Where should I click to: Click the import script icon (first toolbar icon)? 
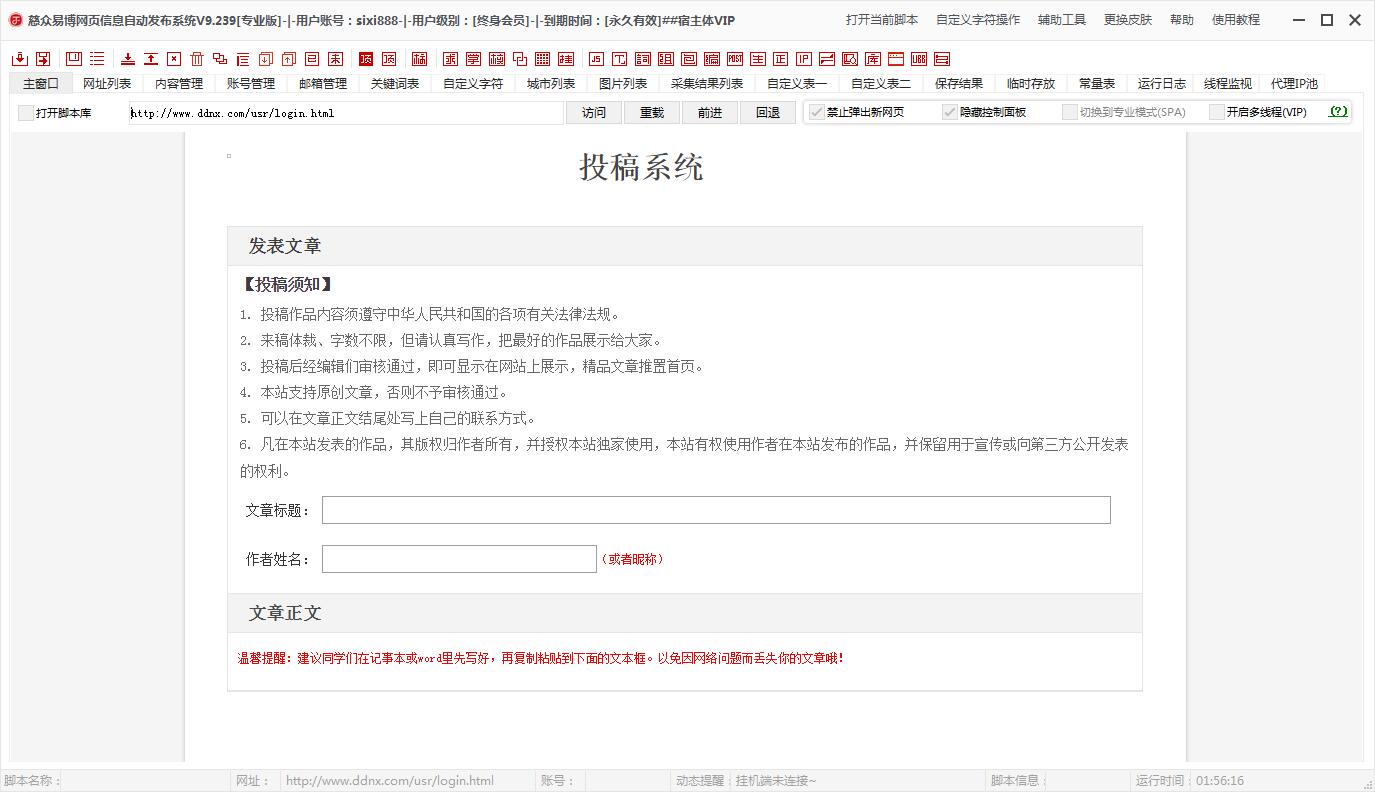pos(20,59)
